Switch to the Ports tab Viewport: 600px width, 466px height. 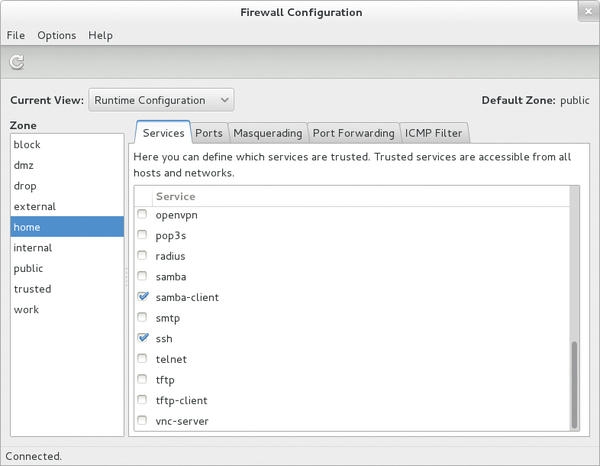[209, 133]
